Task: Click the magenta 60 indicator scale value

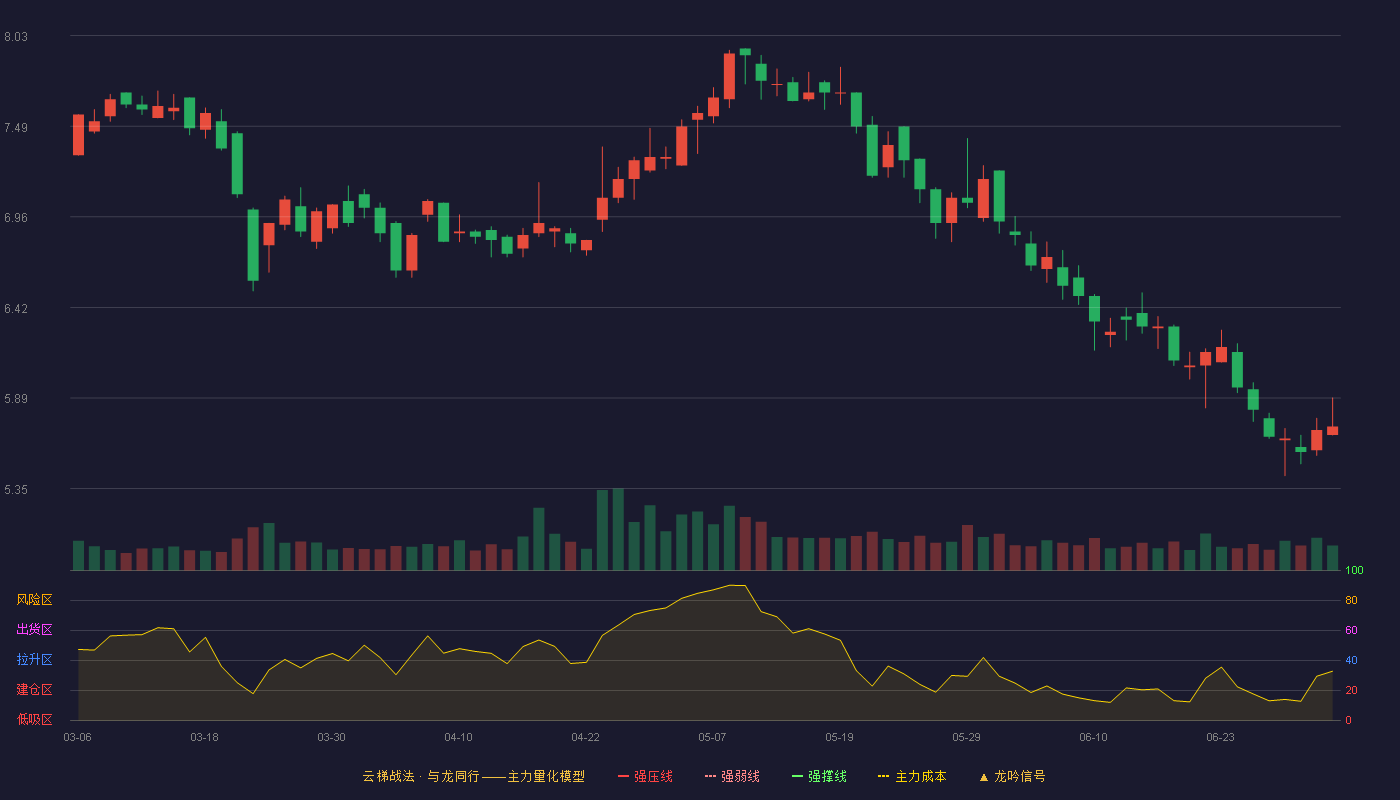Action: 1351,631
